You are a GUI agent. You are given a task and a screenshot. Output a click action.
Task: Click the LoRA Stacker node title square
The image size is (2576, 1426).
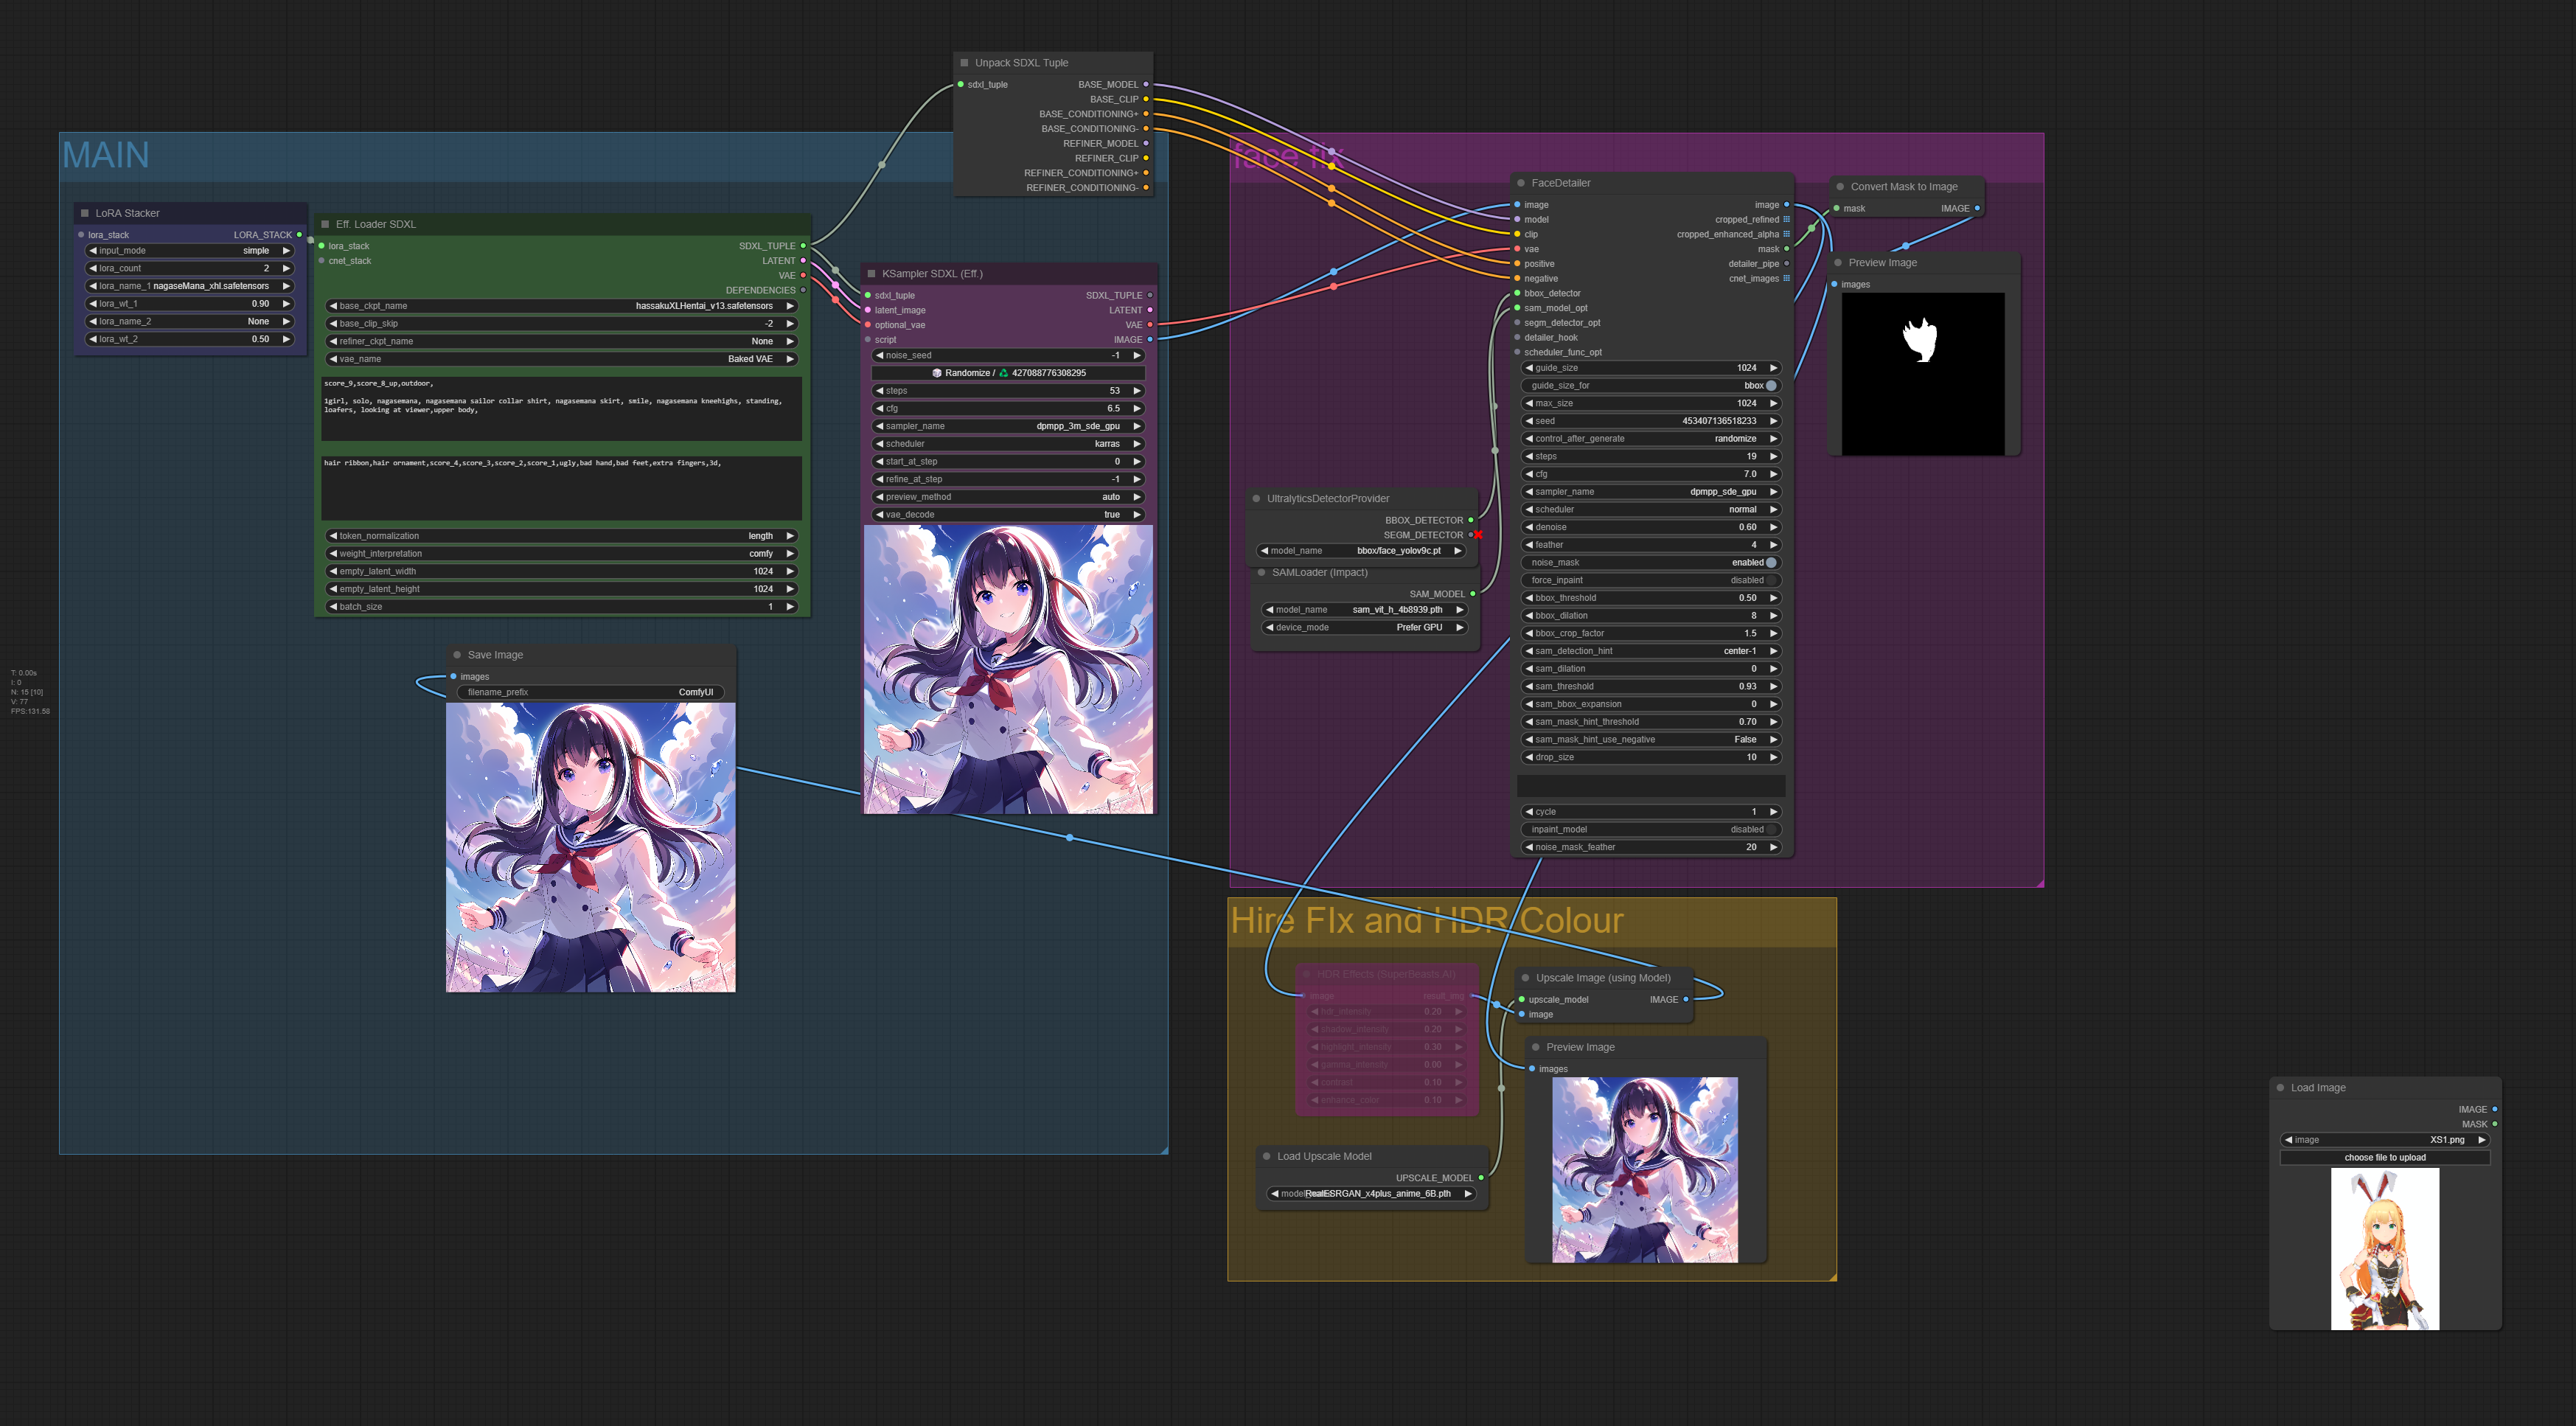tap(85, 213)
